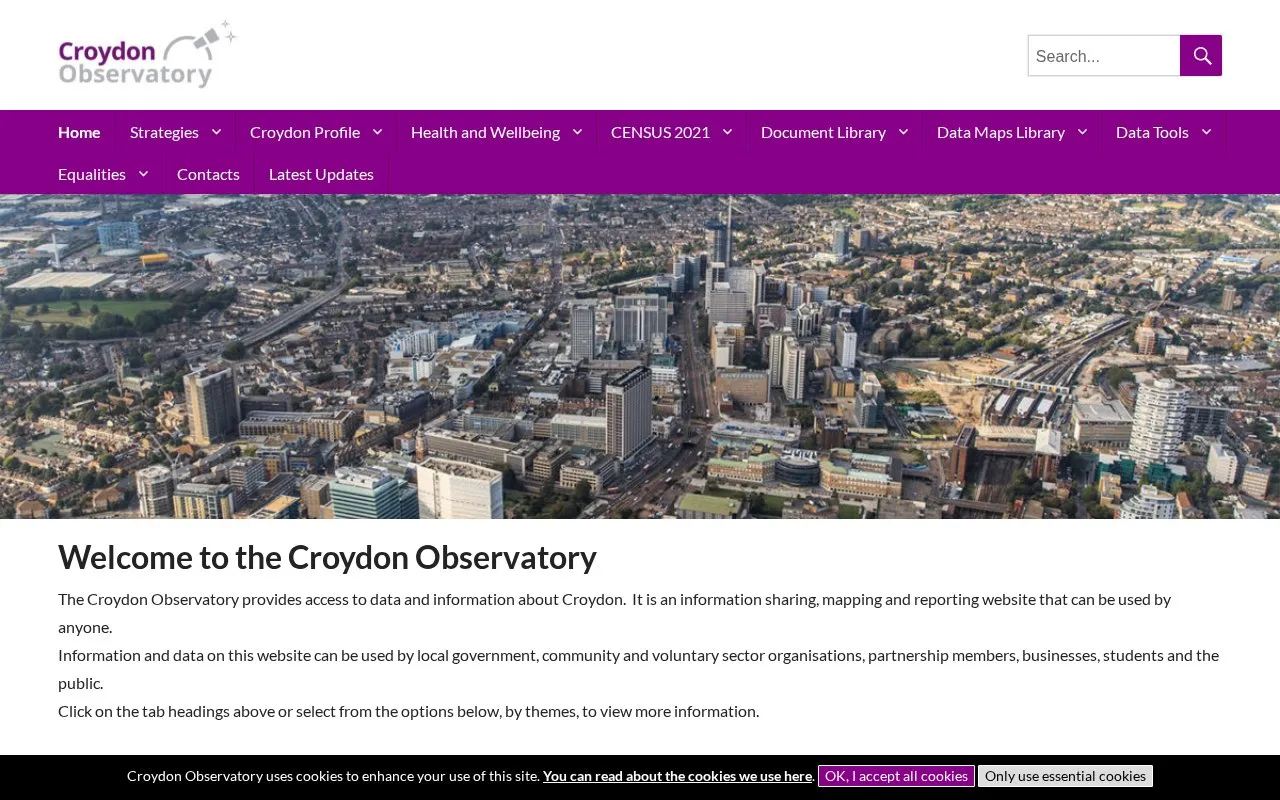Expand the Document Library submenu chevron
1280x800 pixels.
pos(903,132)
